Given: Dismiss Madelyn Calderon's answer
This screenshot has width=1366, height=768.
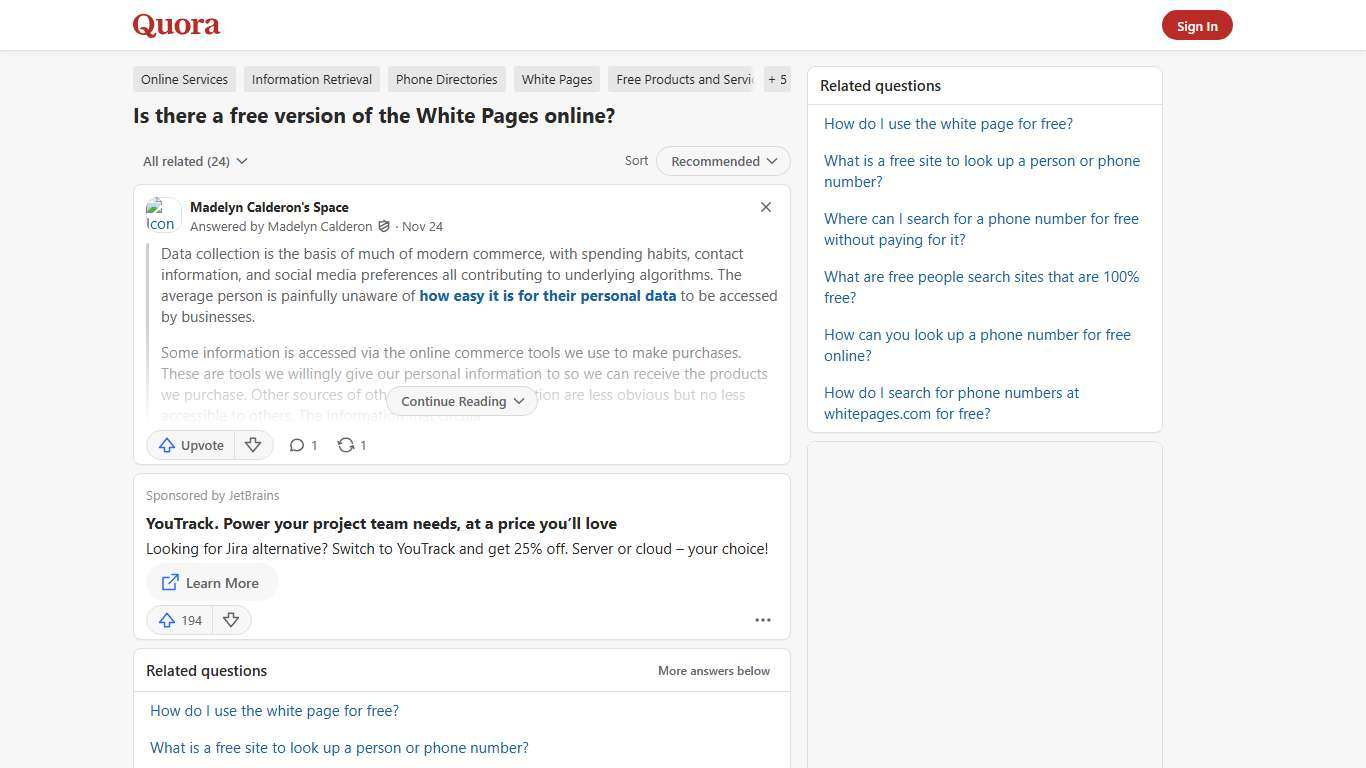Looking at the screenshot, I should pyautogui.click(x=765, y=207).
